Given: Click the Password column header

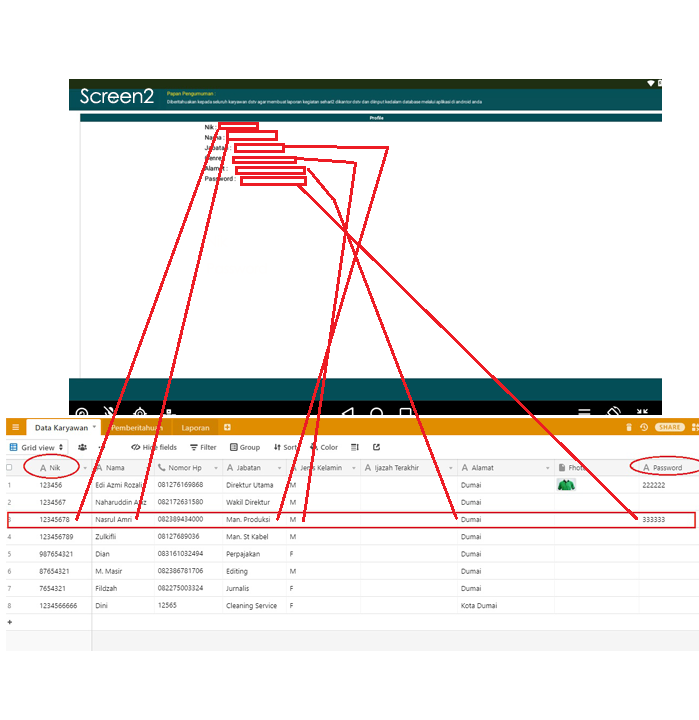Looking at the screenshot, I should (667, 467).
